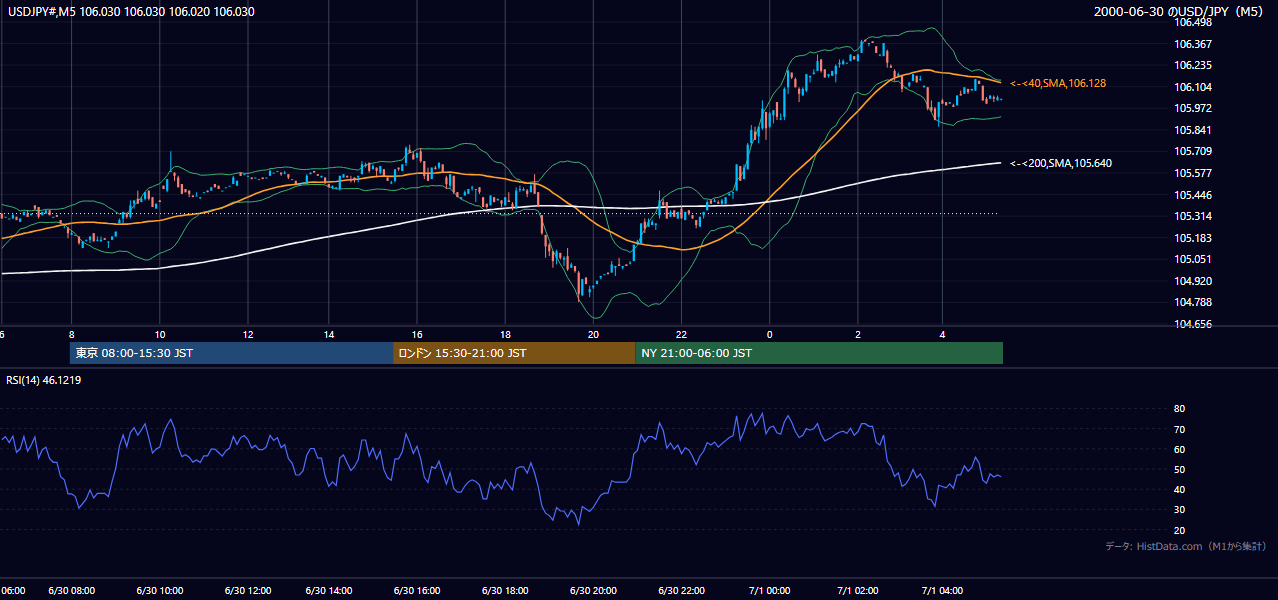Screen dimensions: 1278x600
Task: Click the 105.314 price axis label
Action: coord(1192,216)
